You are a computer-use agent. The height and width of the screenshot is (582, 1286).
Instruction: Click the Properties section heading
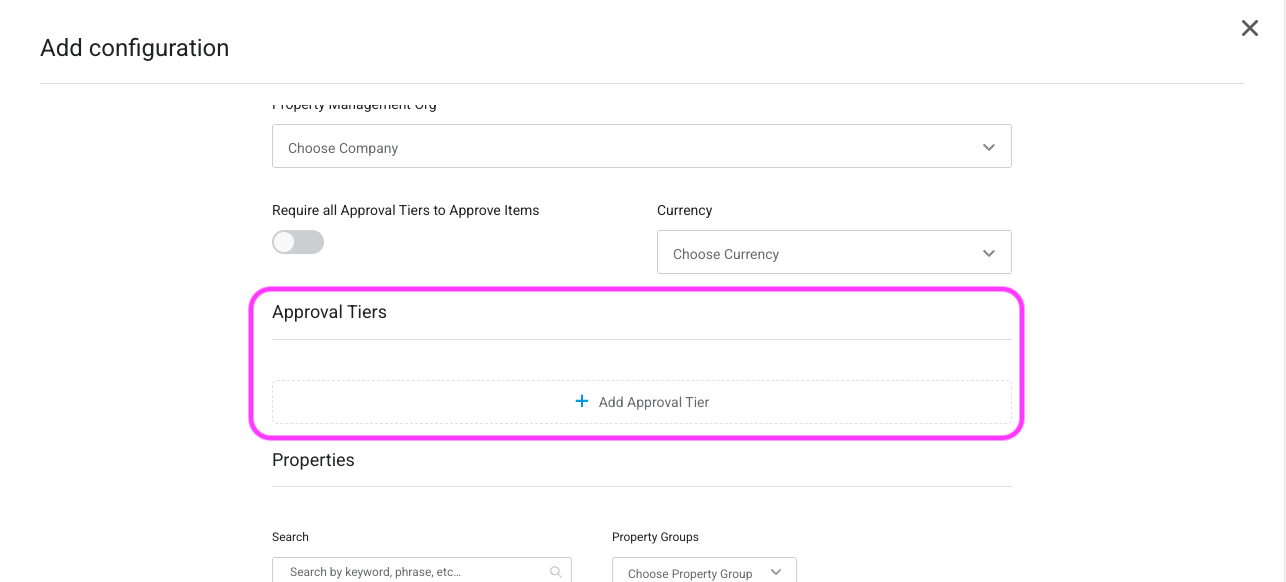pyautogui.click(x=313, y=460)
